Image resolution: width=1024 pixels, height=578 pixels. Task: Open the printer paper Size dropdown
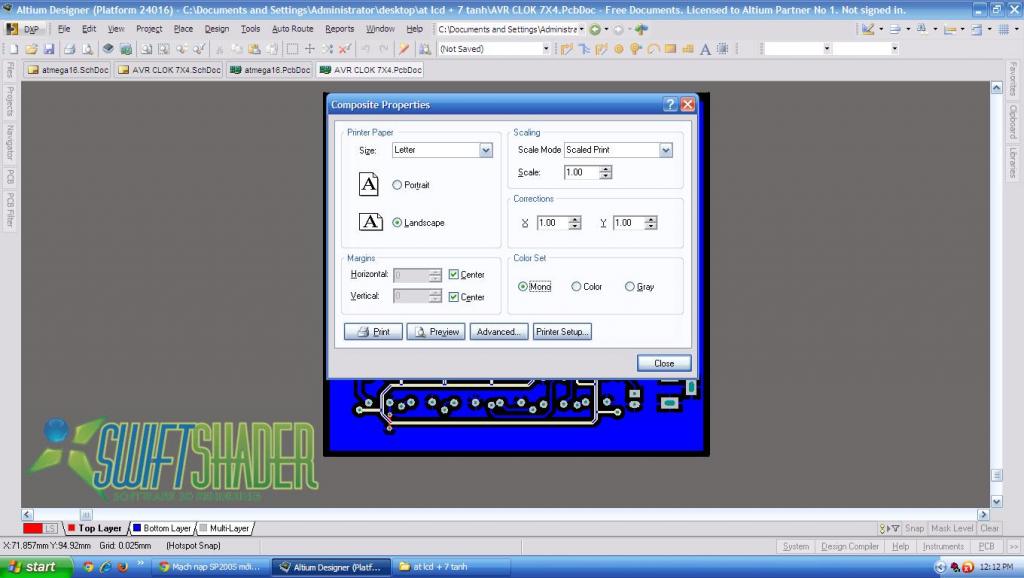tap(486, 150)
